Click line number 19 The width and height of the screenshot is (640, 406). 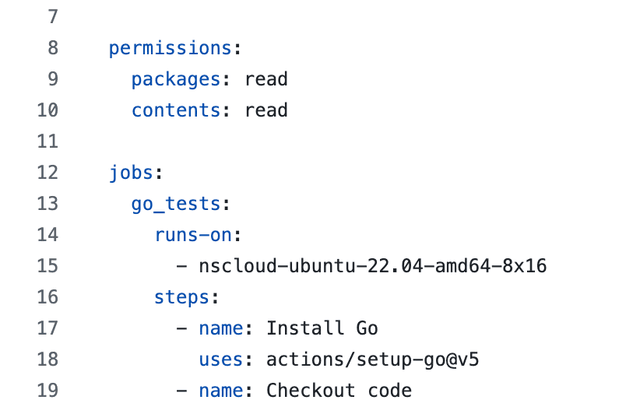(47, 390)
